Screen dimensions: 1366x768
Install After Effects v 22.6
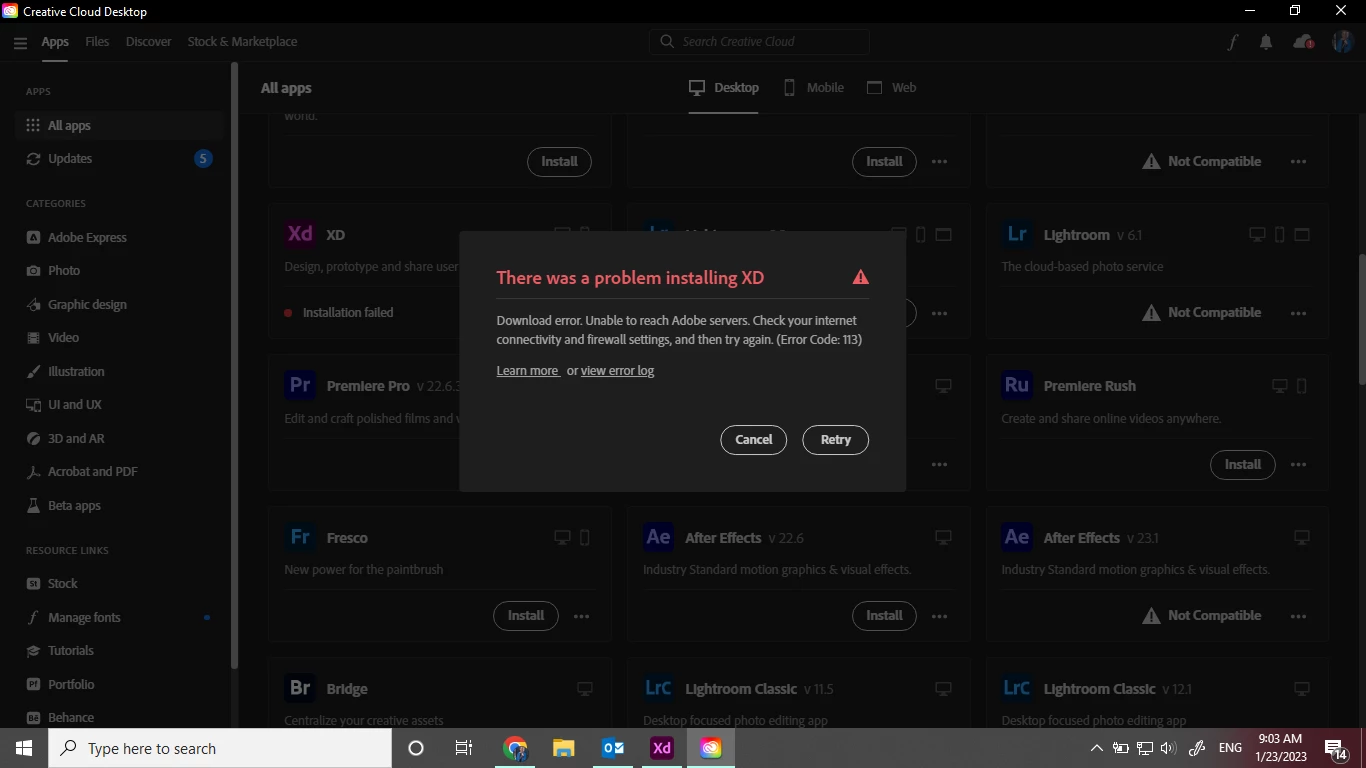884,616
